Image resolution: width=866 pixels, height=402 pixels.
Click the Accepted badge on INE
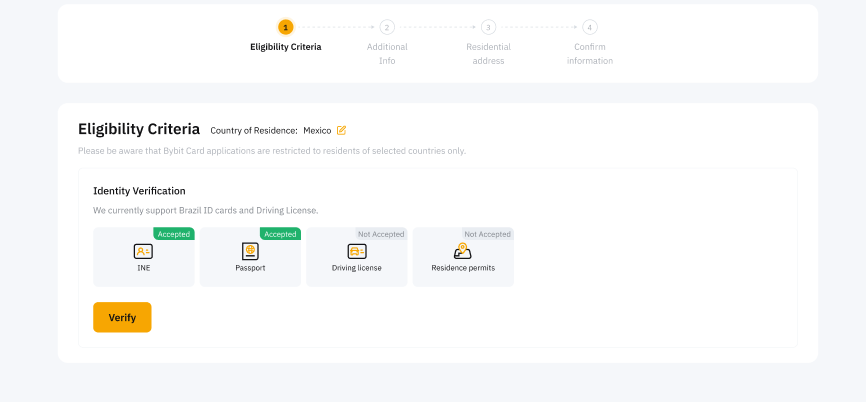174,234
